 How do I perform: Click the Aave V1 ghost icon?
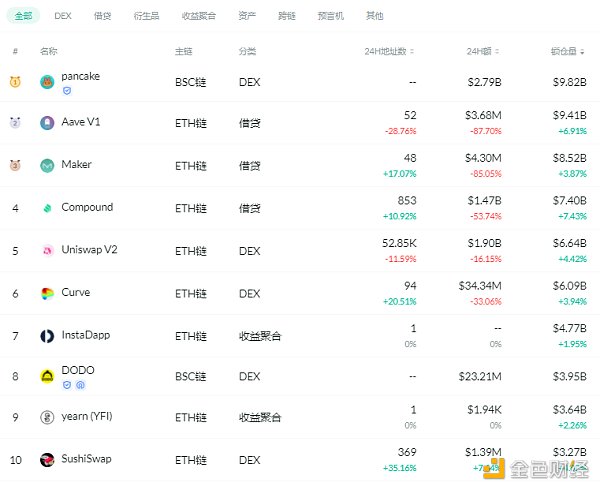click(x=47, y=123)
